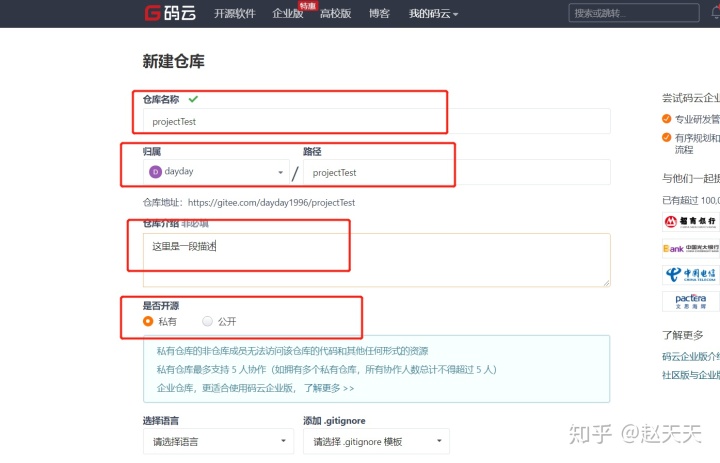Open the 开源软件 menu item

(x=235, y=14)
